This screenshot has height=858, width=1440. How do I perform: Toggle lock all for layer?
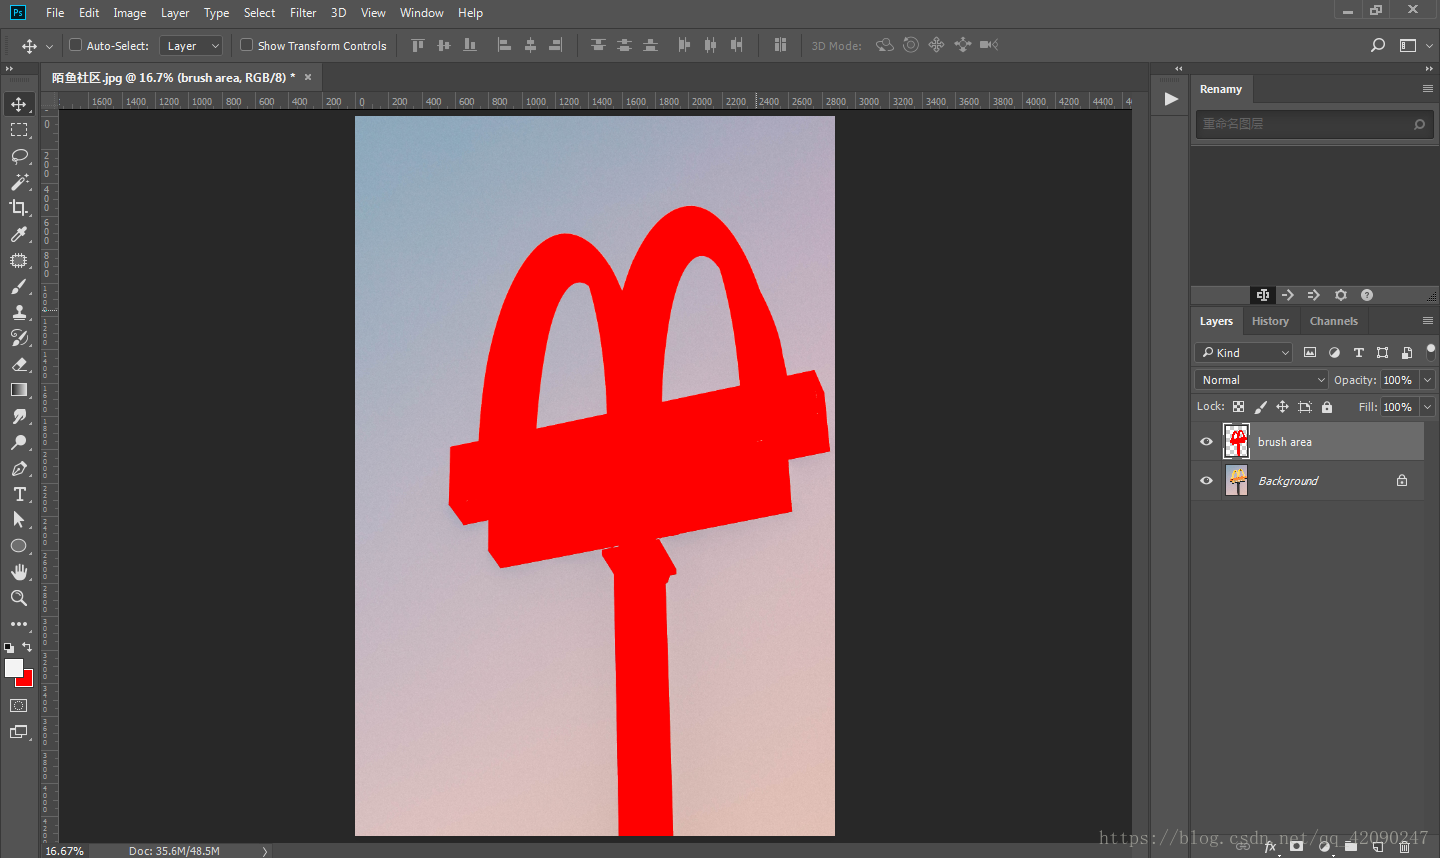coord(1327,407)
